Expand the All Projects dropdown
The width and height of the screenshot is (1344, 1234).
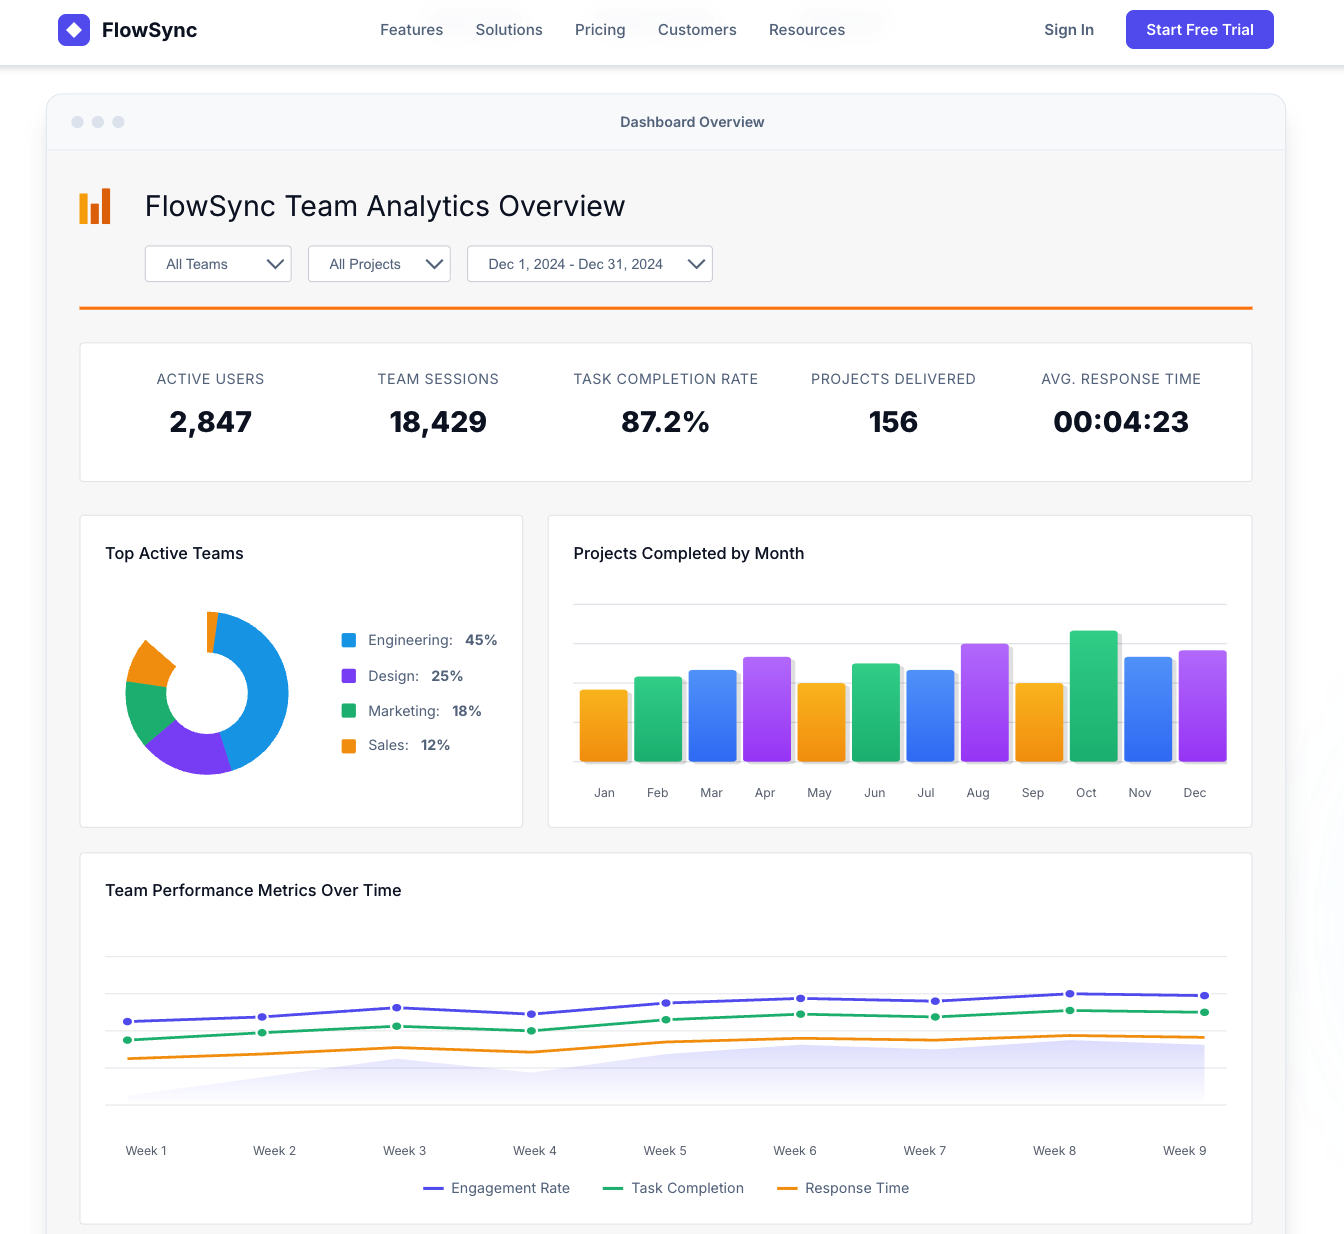pos(379,263)
